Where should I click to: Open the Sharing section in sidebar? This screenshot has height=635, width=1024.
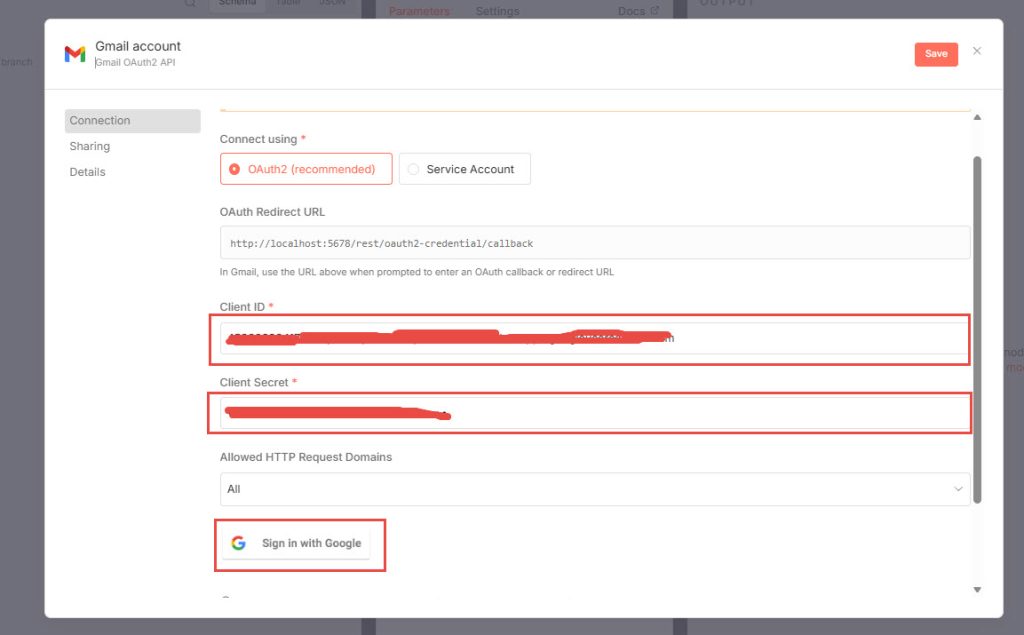[x=90, y=146]
